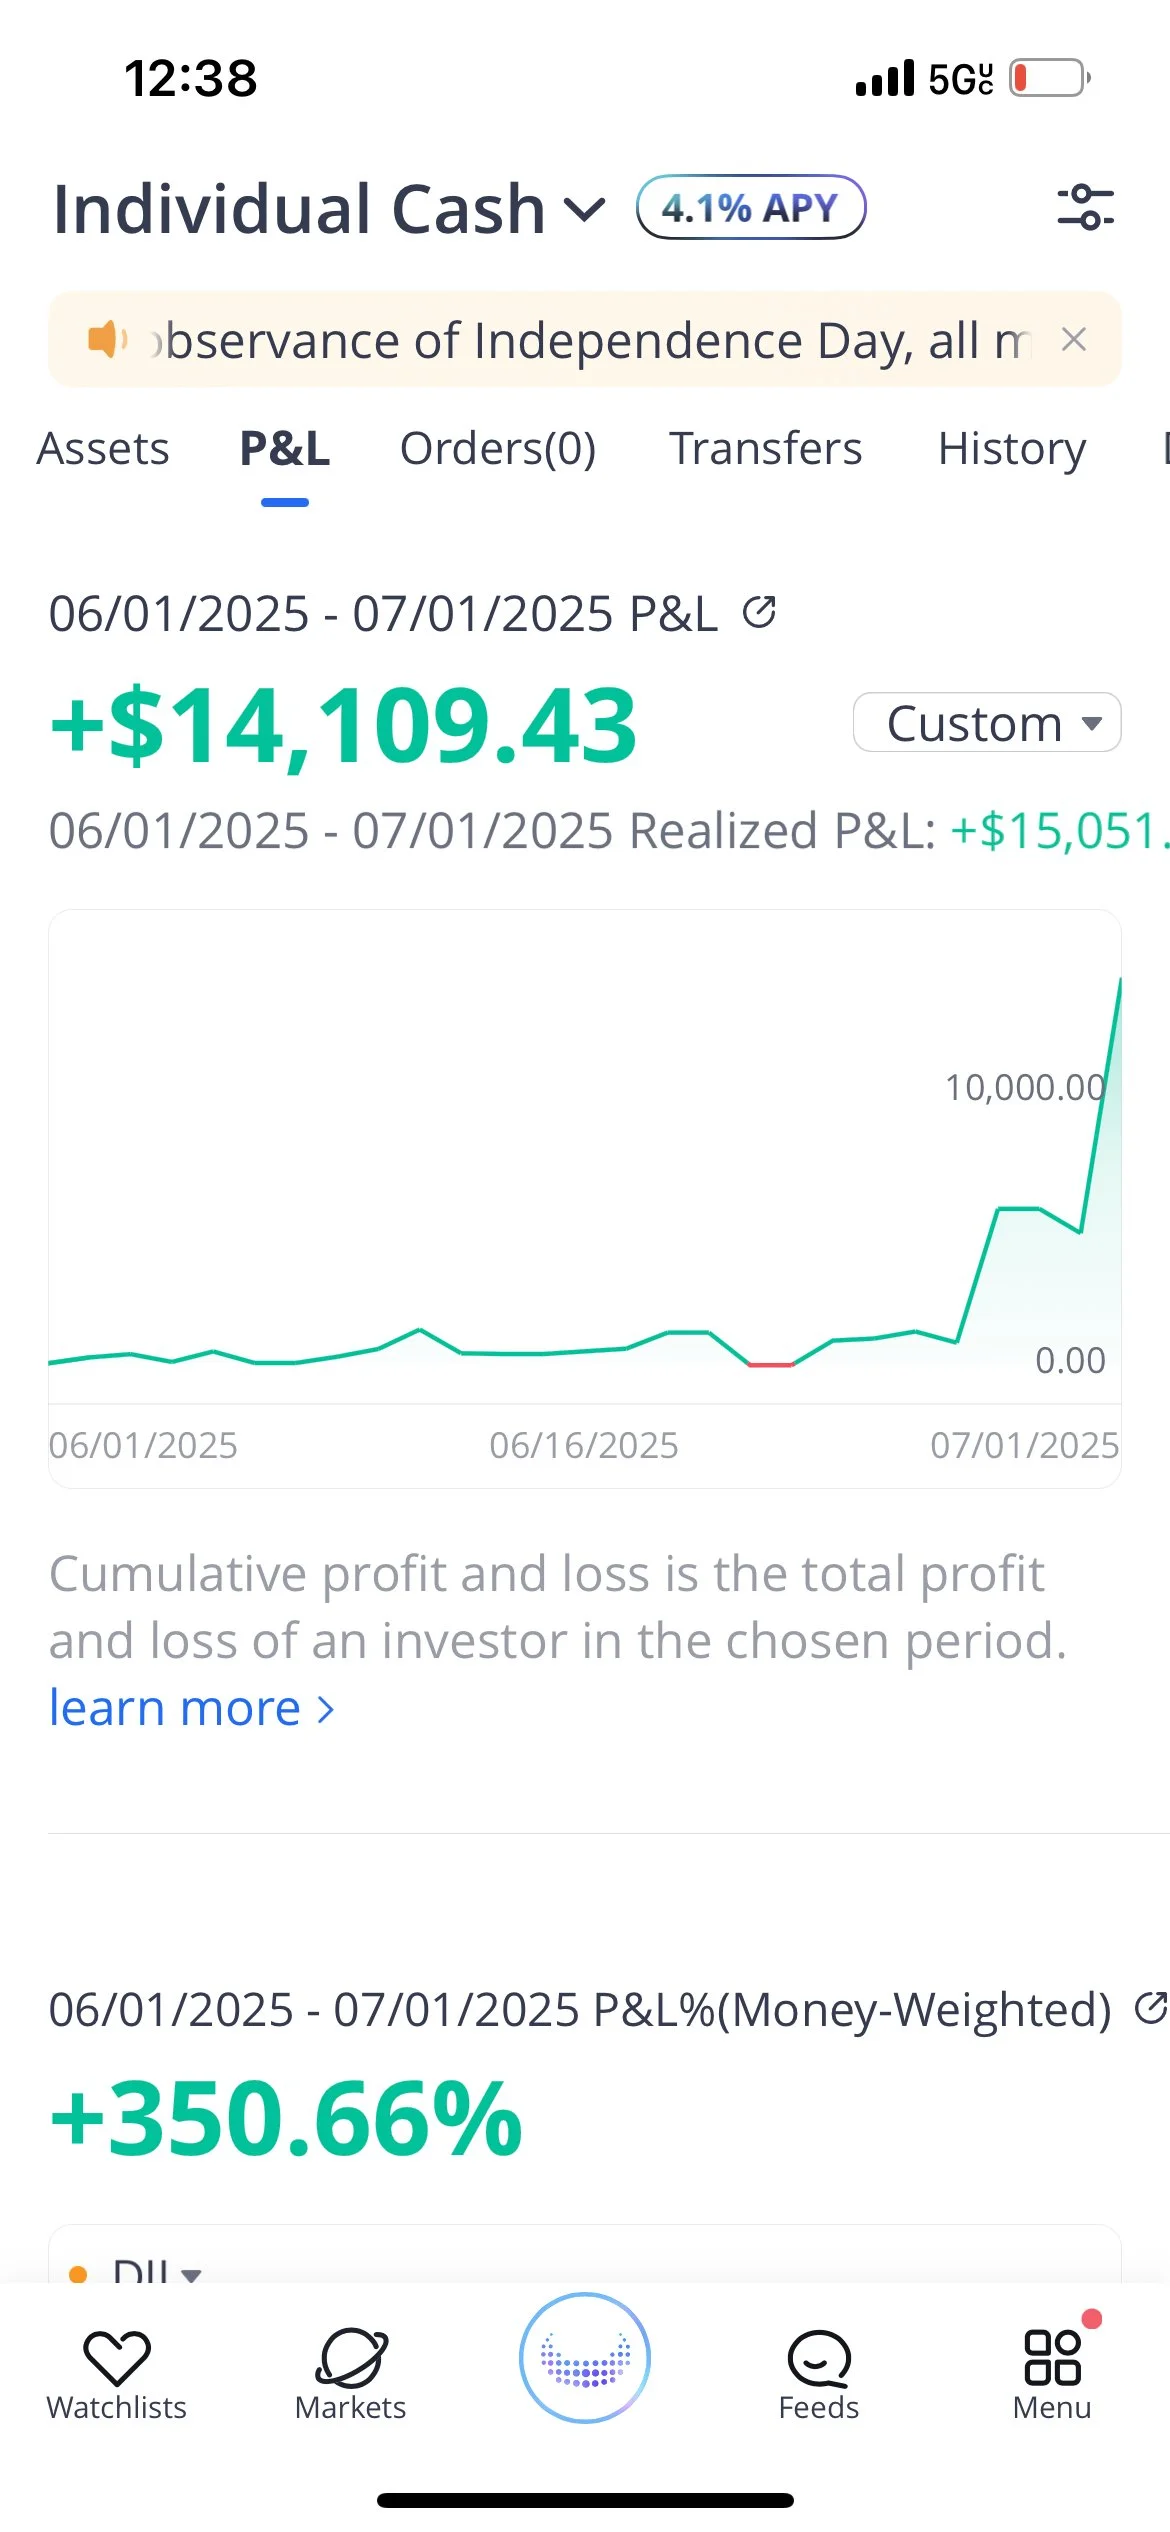This screenshot has height=2532, width=1170.
Task: Follow the learn more link
Action: click(x=191, y=1708)
